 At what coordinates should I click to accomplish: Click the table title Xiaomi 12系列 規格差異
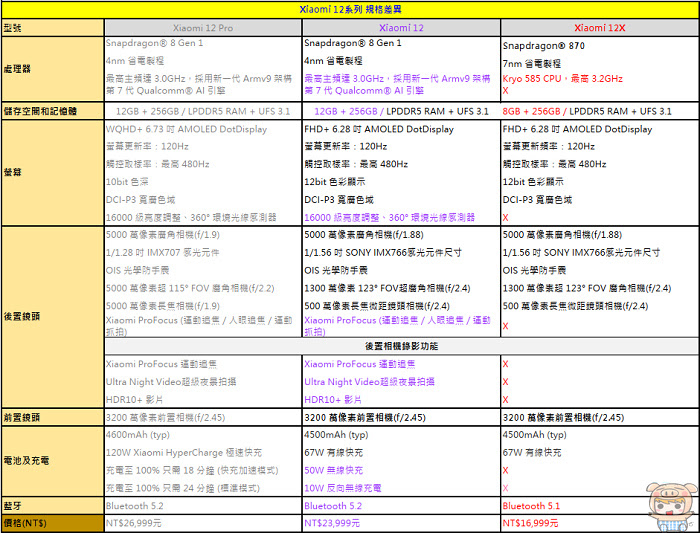tap(350, 9)
